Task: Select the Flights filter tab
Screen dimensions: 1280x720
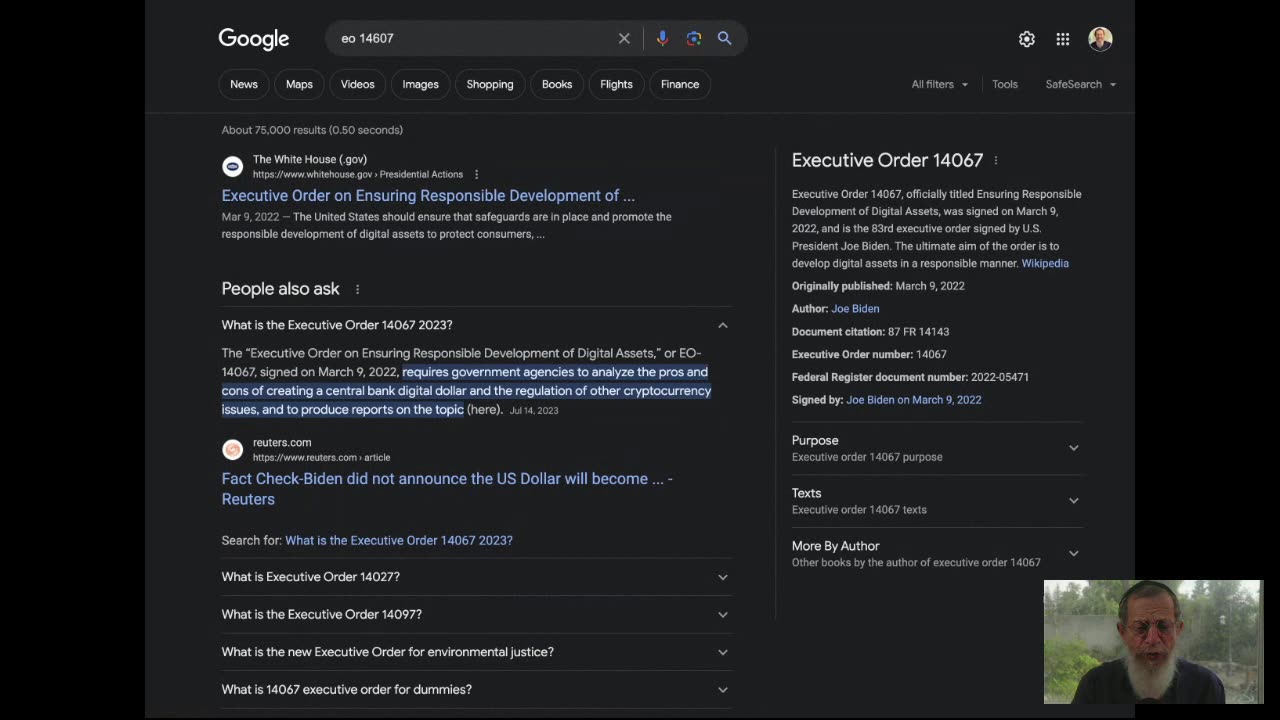Action: pyautogui.click(x=616, y=84)
